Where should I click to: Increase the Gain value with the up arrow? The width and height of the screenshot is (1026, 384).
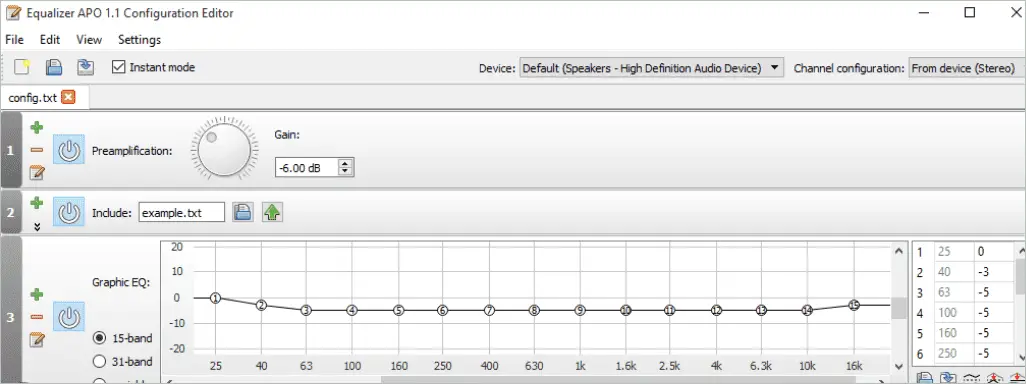tap(345, 163)
